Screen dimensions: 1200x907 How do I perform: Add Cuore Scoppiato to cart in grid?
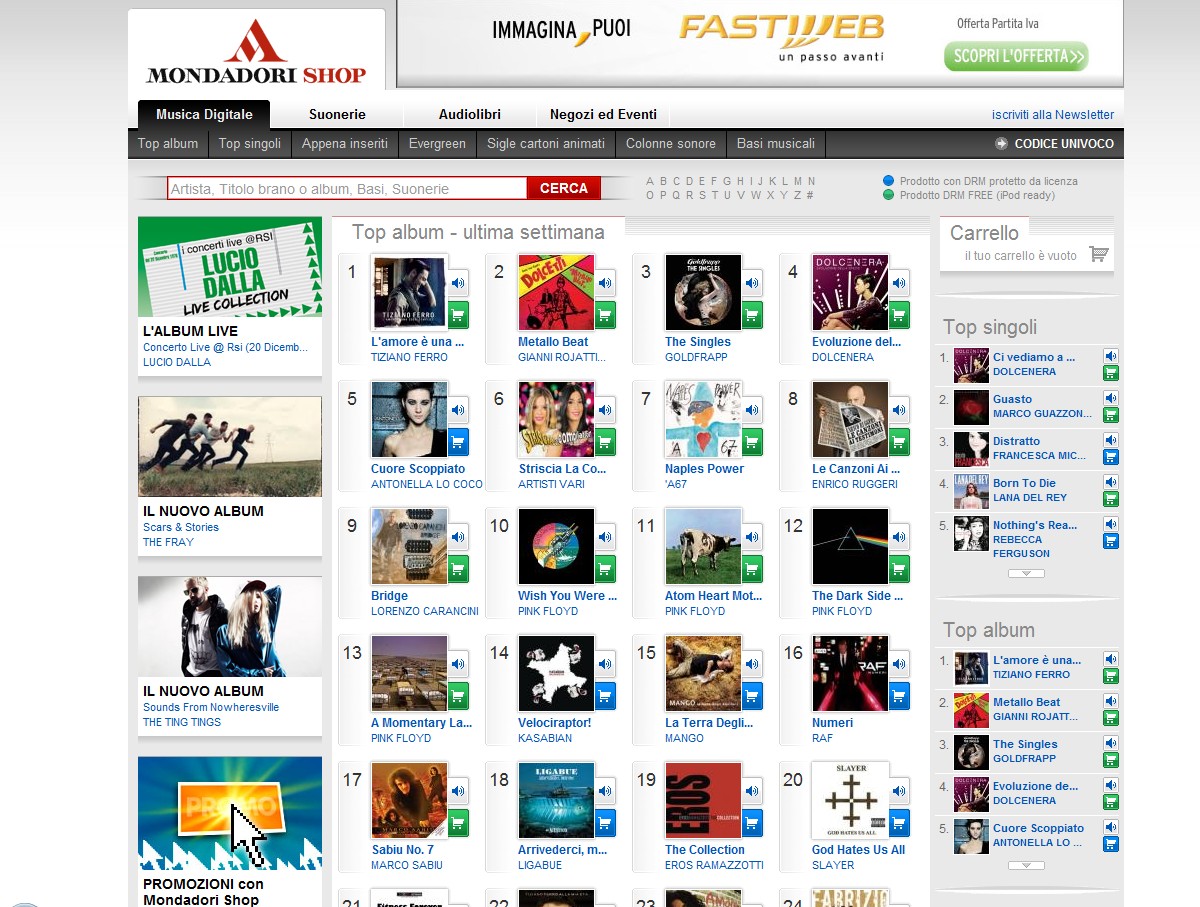click(458, 442)
